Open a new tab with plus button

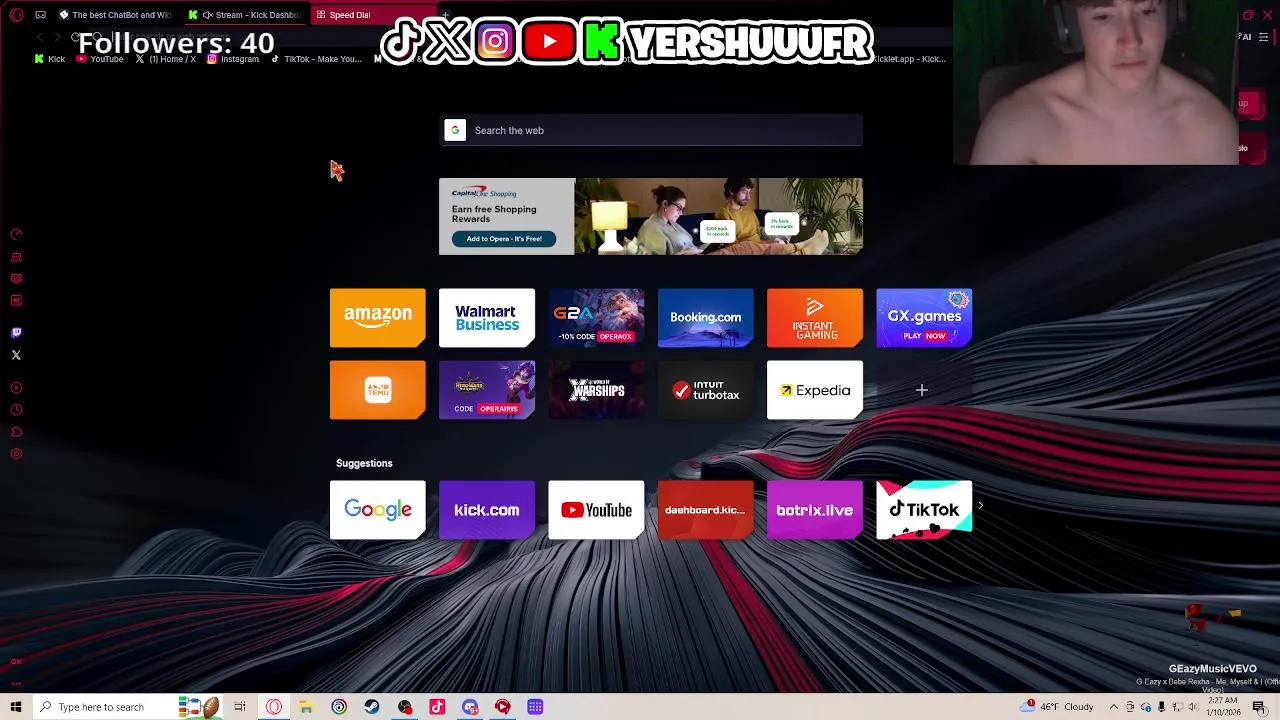[x=447, y=15]
